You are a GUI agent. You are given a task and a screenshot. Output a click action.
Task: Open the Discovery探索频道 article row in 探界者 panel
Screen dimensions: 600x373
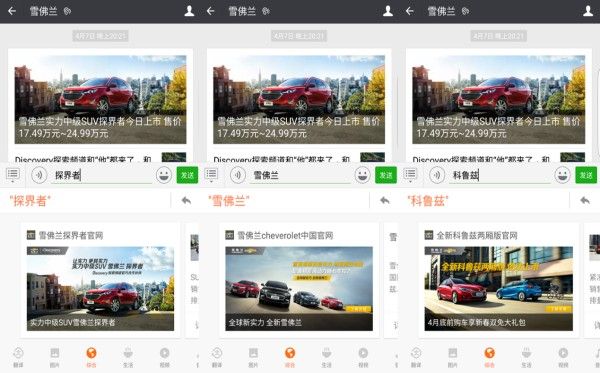click(100, 158)
